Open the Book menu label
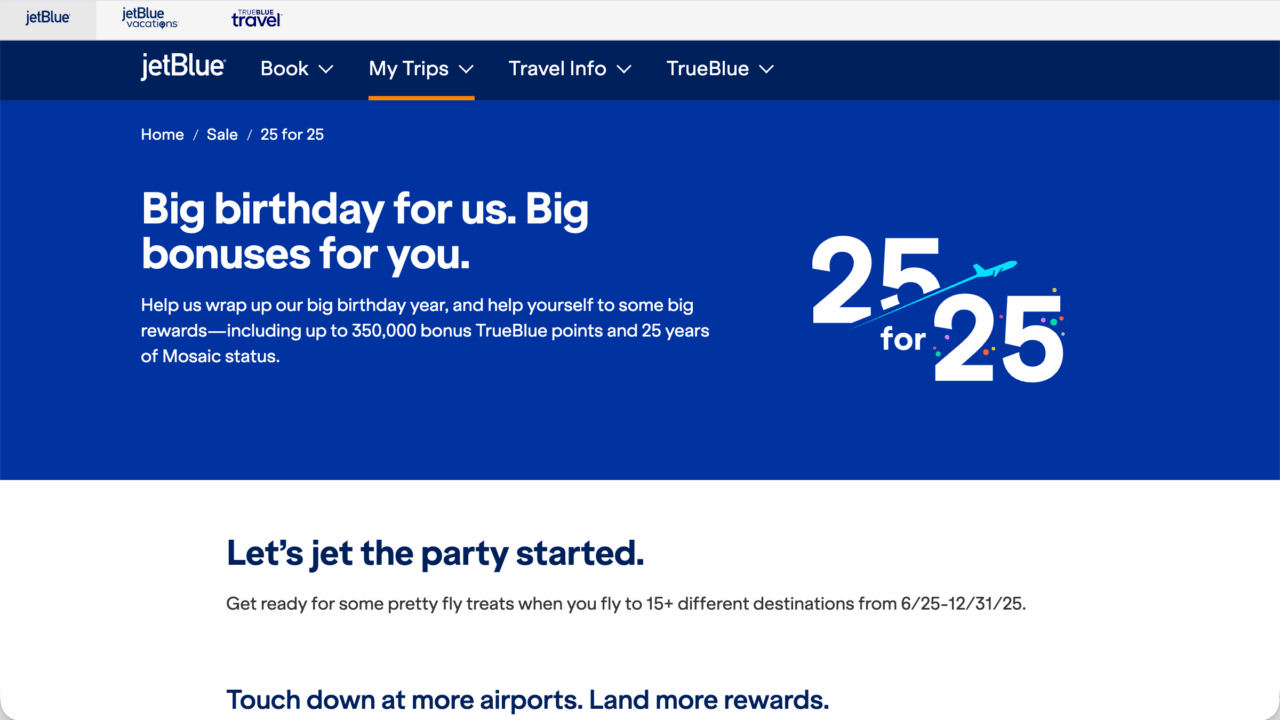 (284, 69)
